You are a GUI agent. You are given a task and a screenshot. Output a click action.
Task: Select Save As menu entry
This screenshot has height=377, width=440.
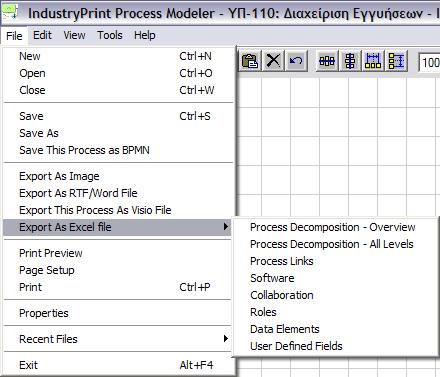coord(117,133)
